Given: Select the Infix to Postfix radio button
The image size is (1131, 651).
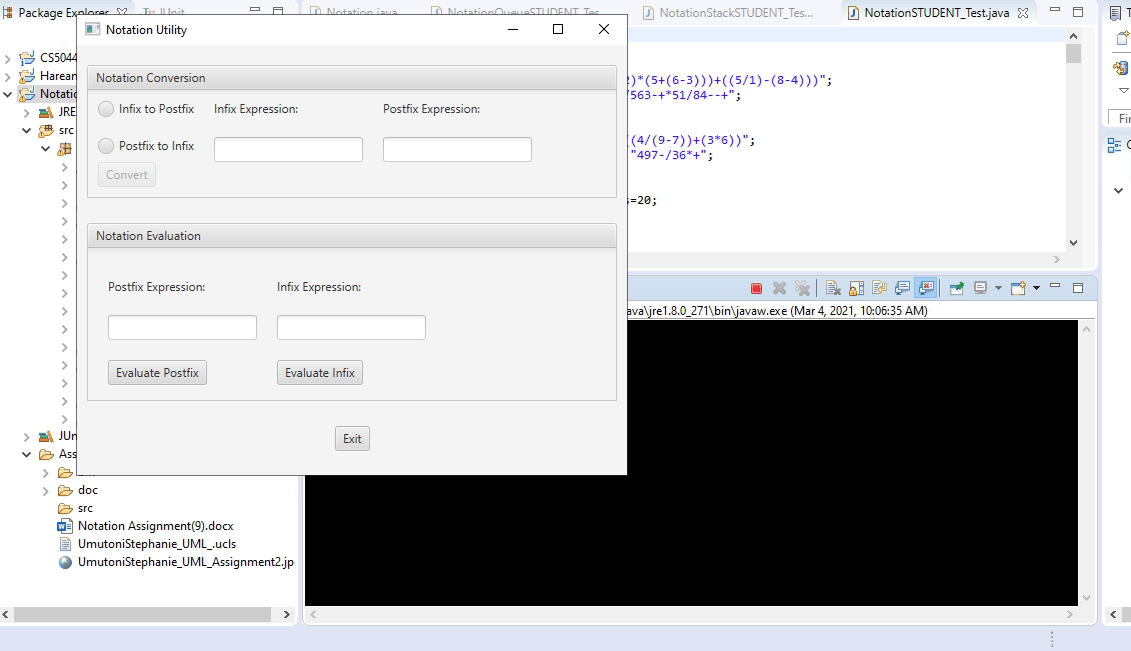Looking at the screenshot, I should tap(106, 109).
